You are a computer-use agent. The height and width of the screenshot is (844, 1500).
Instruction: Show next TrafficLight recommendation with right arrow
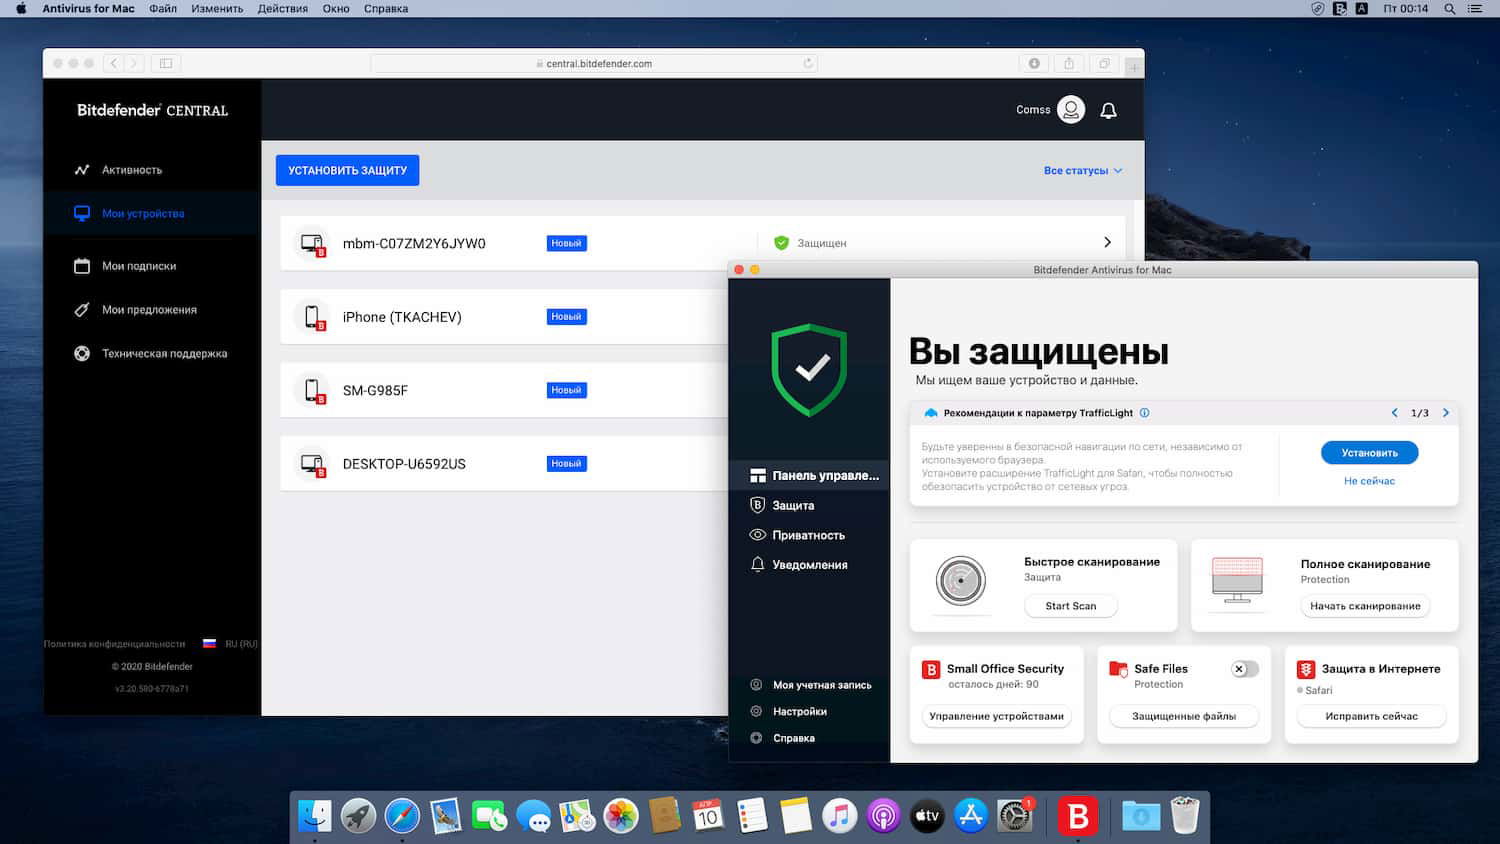click(x=1445, y=412)
